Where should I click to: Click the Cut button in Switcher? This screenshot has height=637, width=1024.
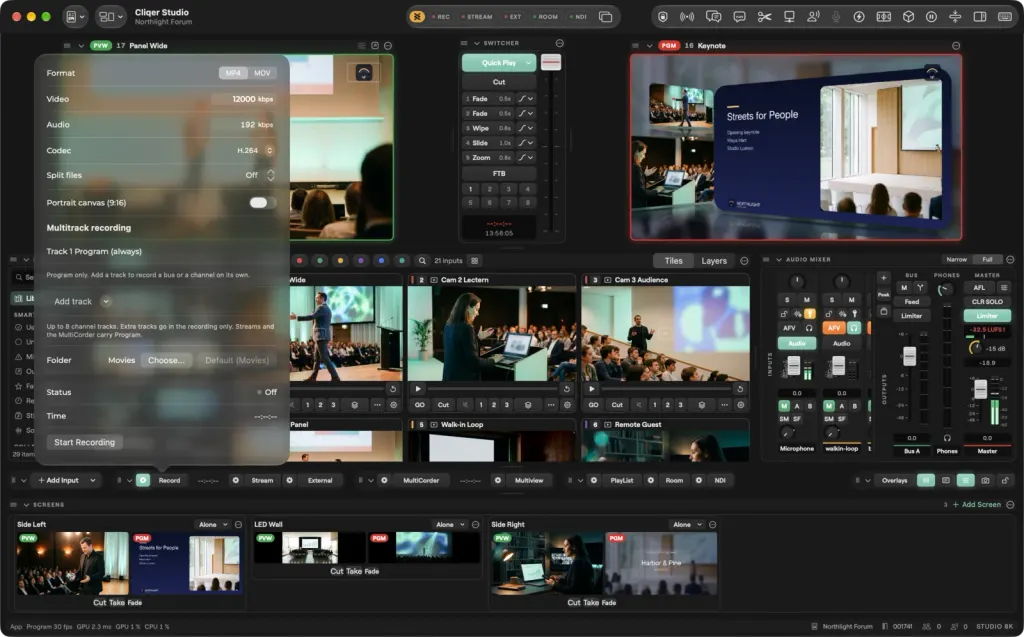click(x=499, y=82)
